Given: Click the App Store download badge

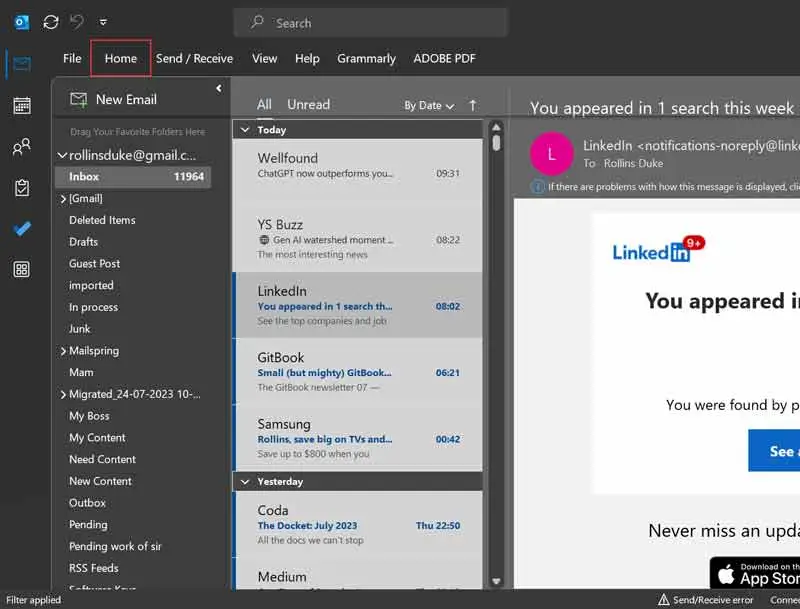Looking at the screenshot, I should pos(755,573).
